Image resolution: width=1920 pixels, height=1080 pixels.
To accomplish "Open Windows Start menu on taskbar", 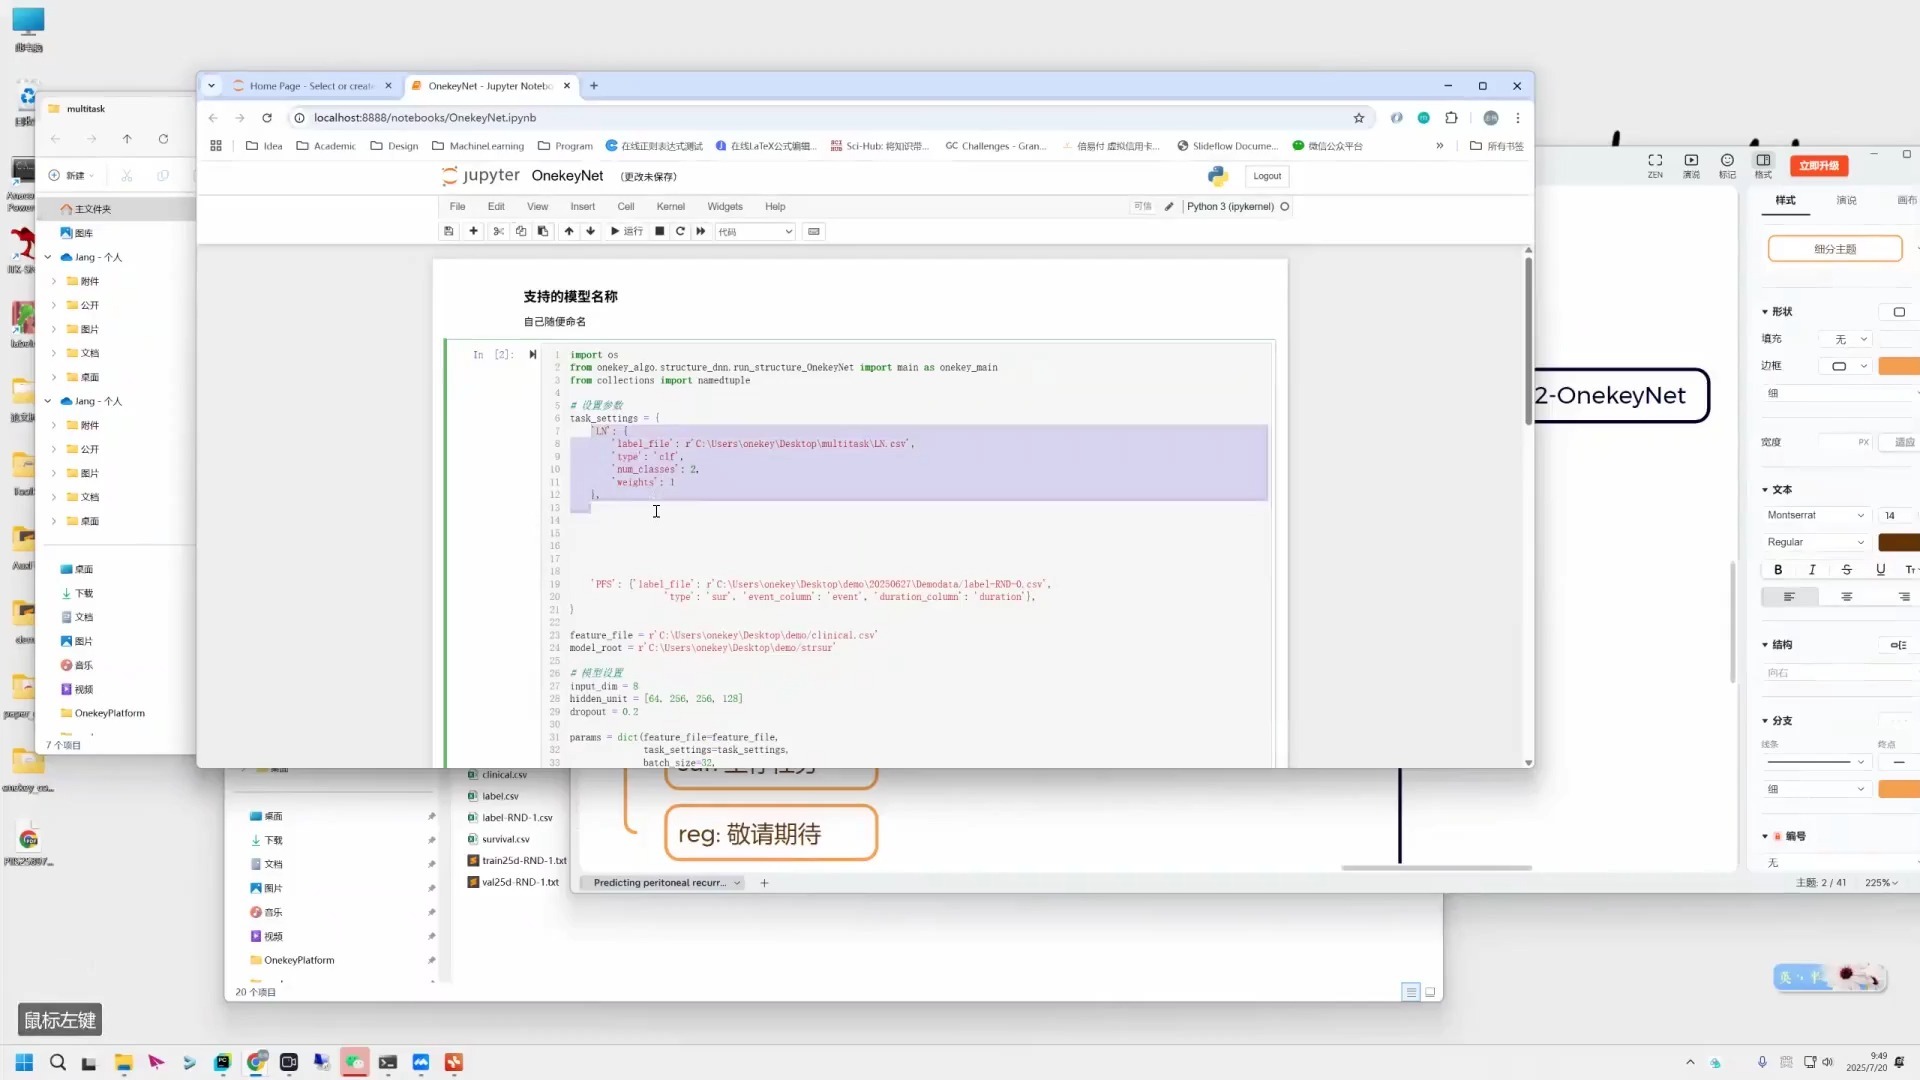I will (x=24, y=1062).
